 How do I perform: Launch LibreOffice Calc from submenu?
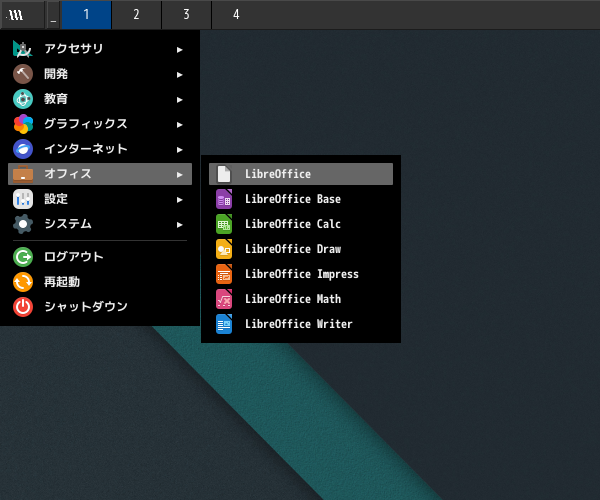tap(301, 224)
